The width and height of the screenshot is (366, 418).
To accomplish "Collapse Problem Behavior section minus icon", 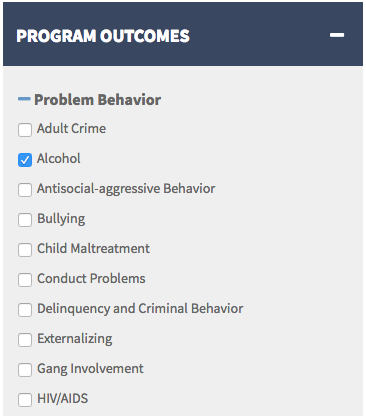I will pyautogui.click(x=24, y=98).
